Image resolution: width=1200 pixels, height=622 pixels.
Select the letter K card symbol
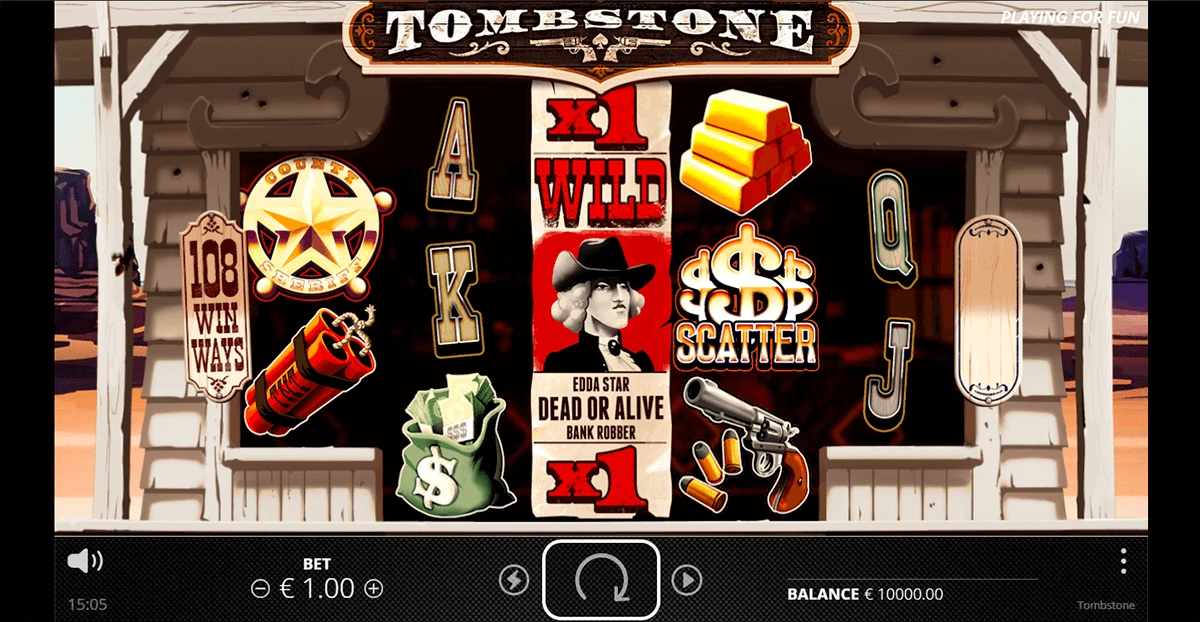452,297
